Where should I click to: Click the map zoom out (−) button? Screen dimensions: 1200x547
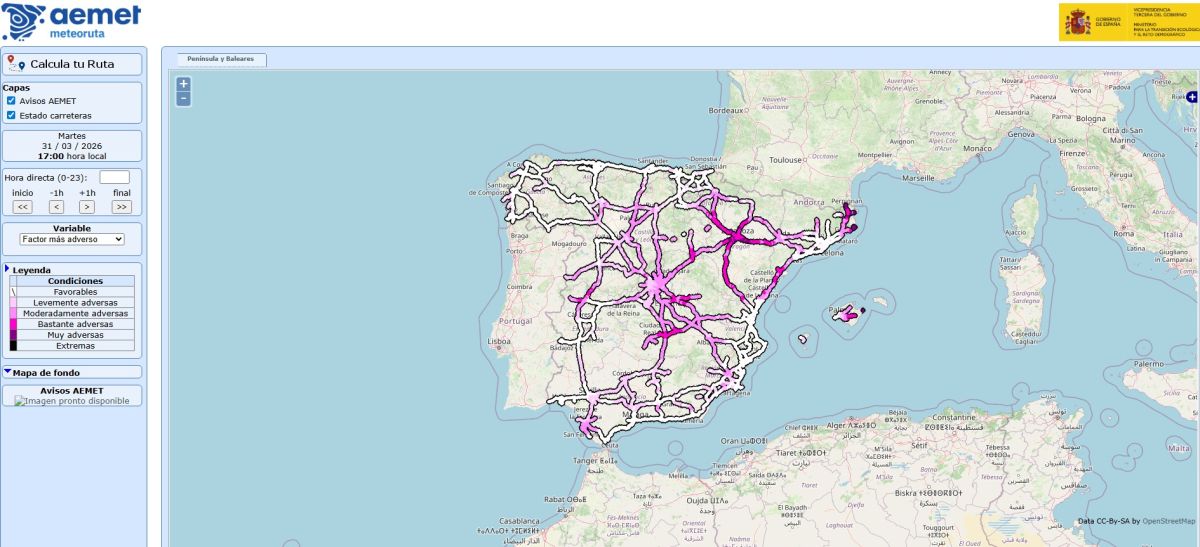tap(183, 98)
